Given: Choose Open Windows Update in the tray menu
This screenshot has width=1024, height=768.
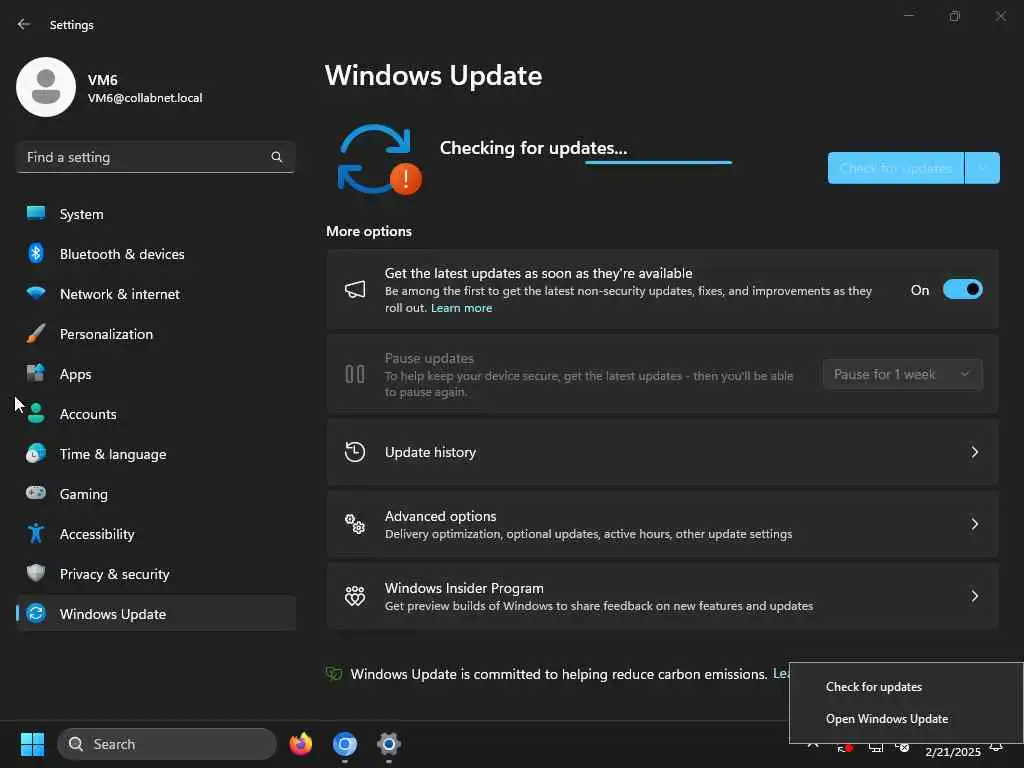Looking at the screenshot, I should tap(887, 719).
